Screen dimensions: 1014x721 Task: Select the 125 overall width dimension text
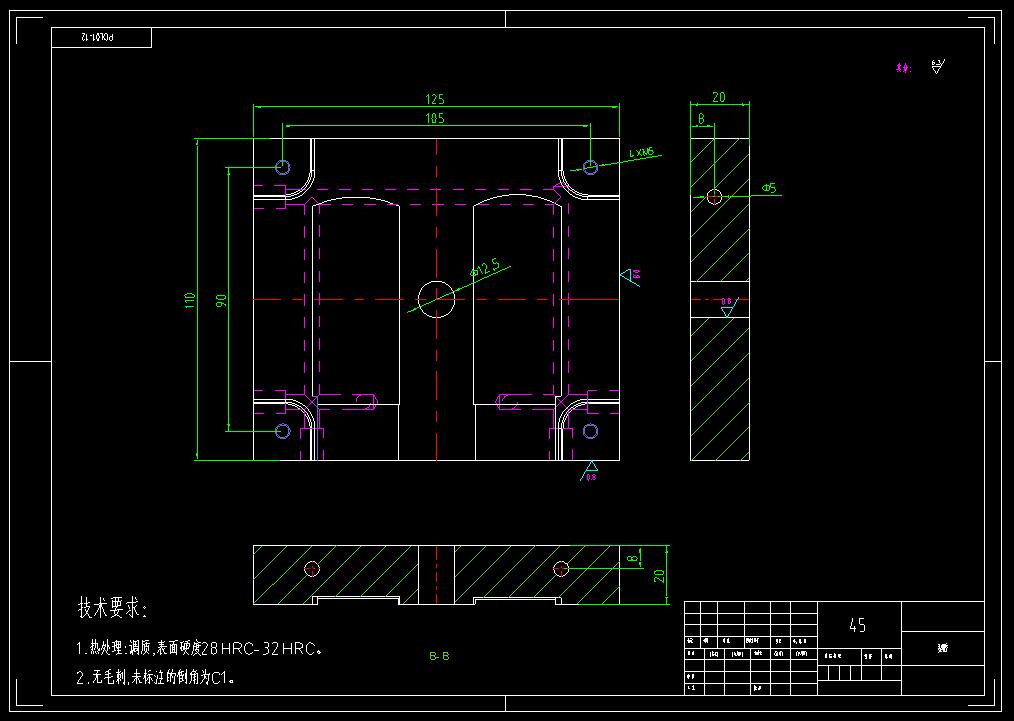pos(435,99)
